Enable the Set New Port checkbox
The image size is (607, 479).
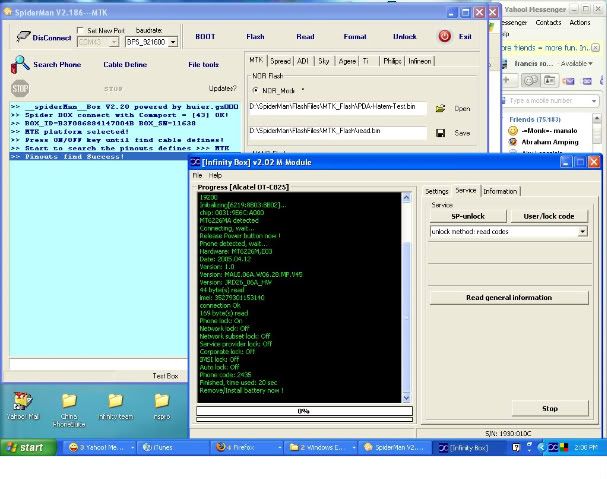[x=78, y=31]
